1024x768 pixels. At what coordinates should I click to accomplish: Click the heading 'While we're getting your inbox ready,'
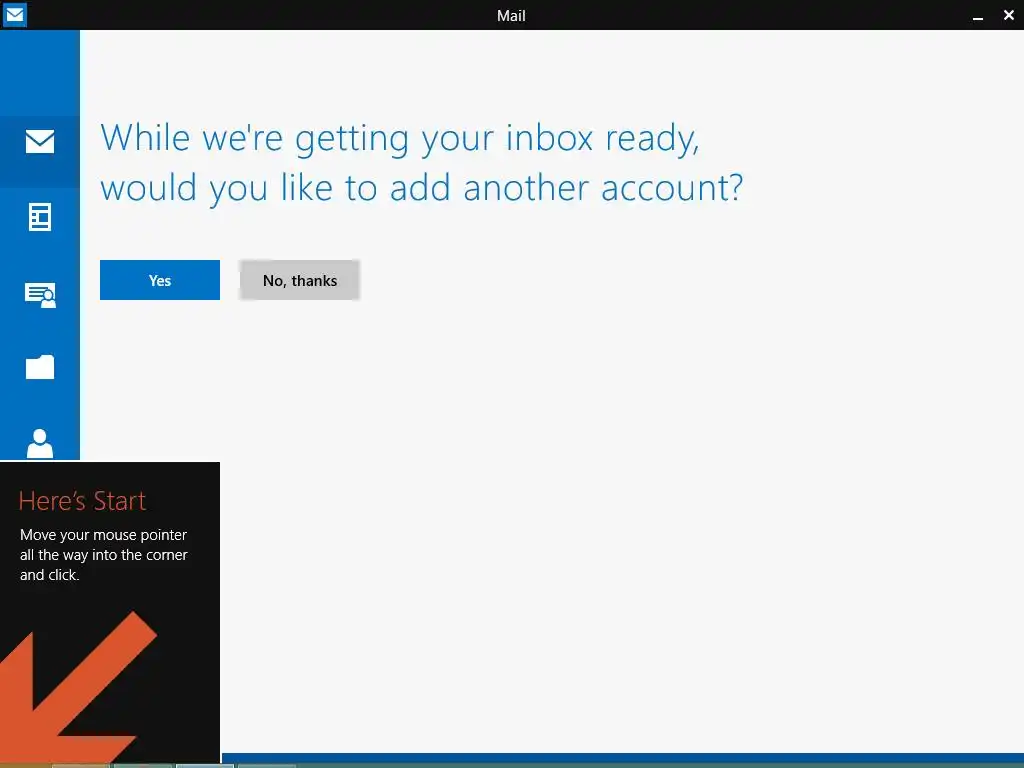click(x=400, y=138)
